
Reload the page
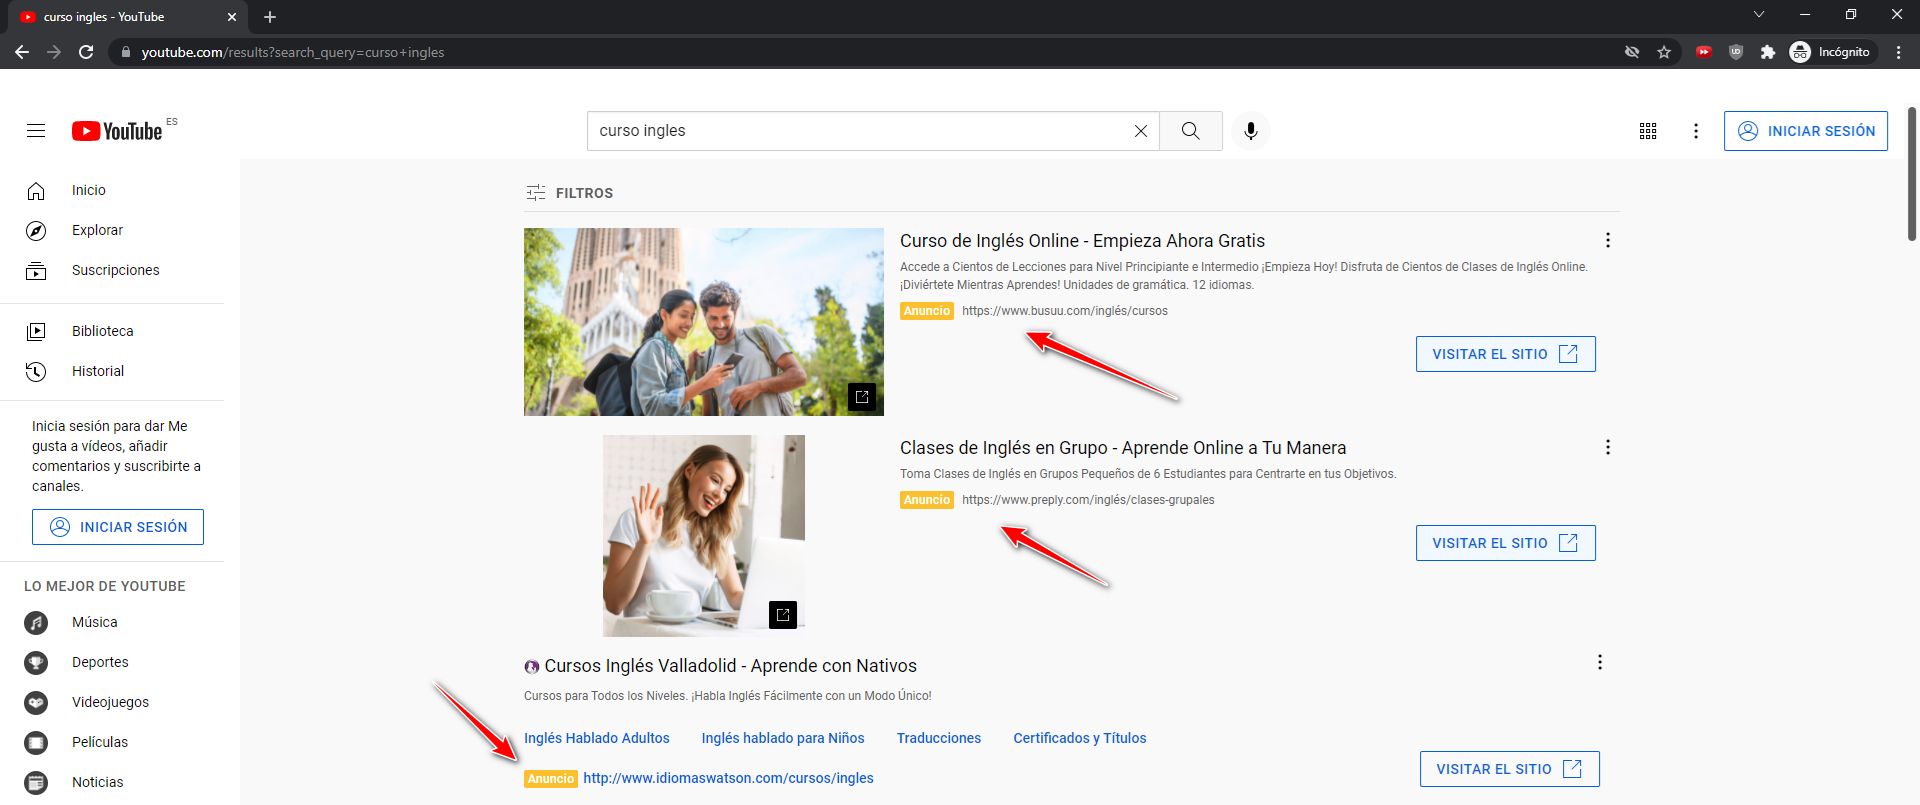(x=86, y=52)
